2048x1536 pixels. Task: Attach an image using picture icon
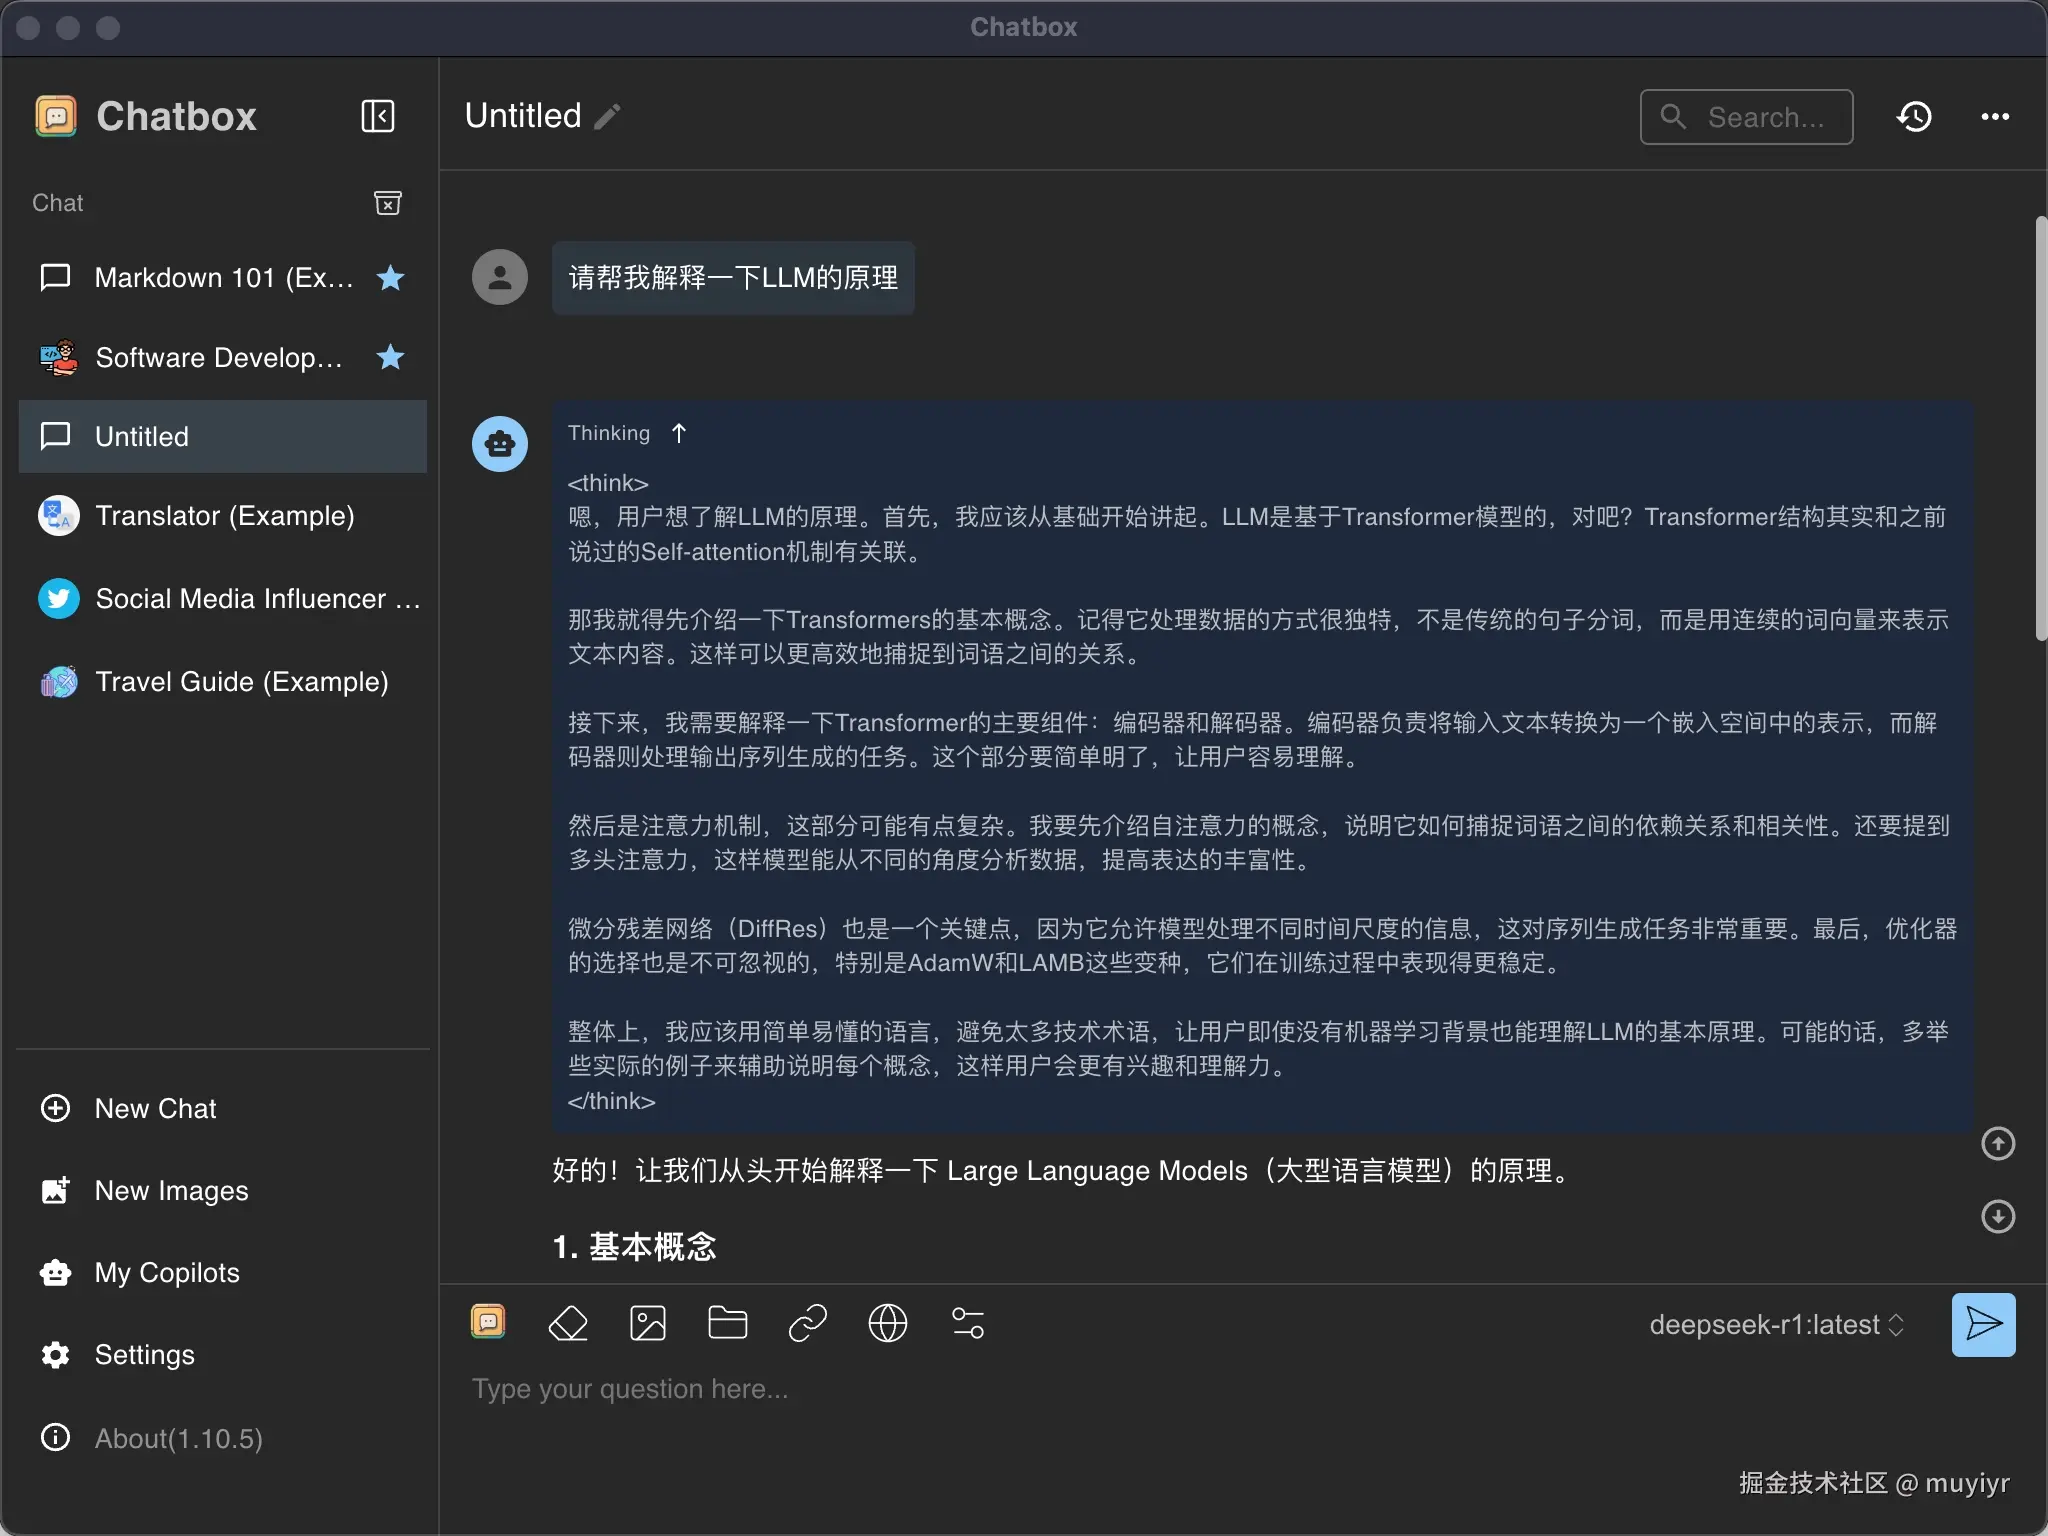click(648, 1324)
